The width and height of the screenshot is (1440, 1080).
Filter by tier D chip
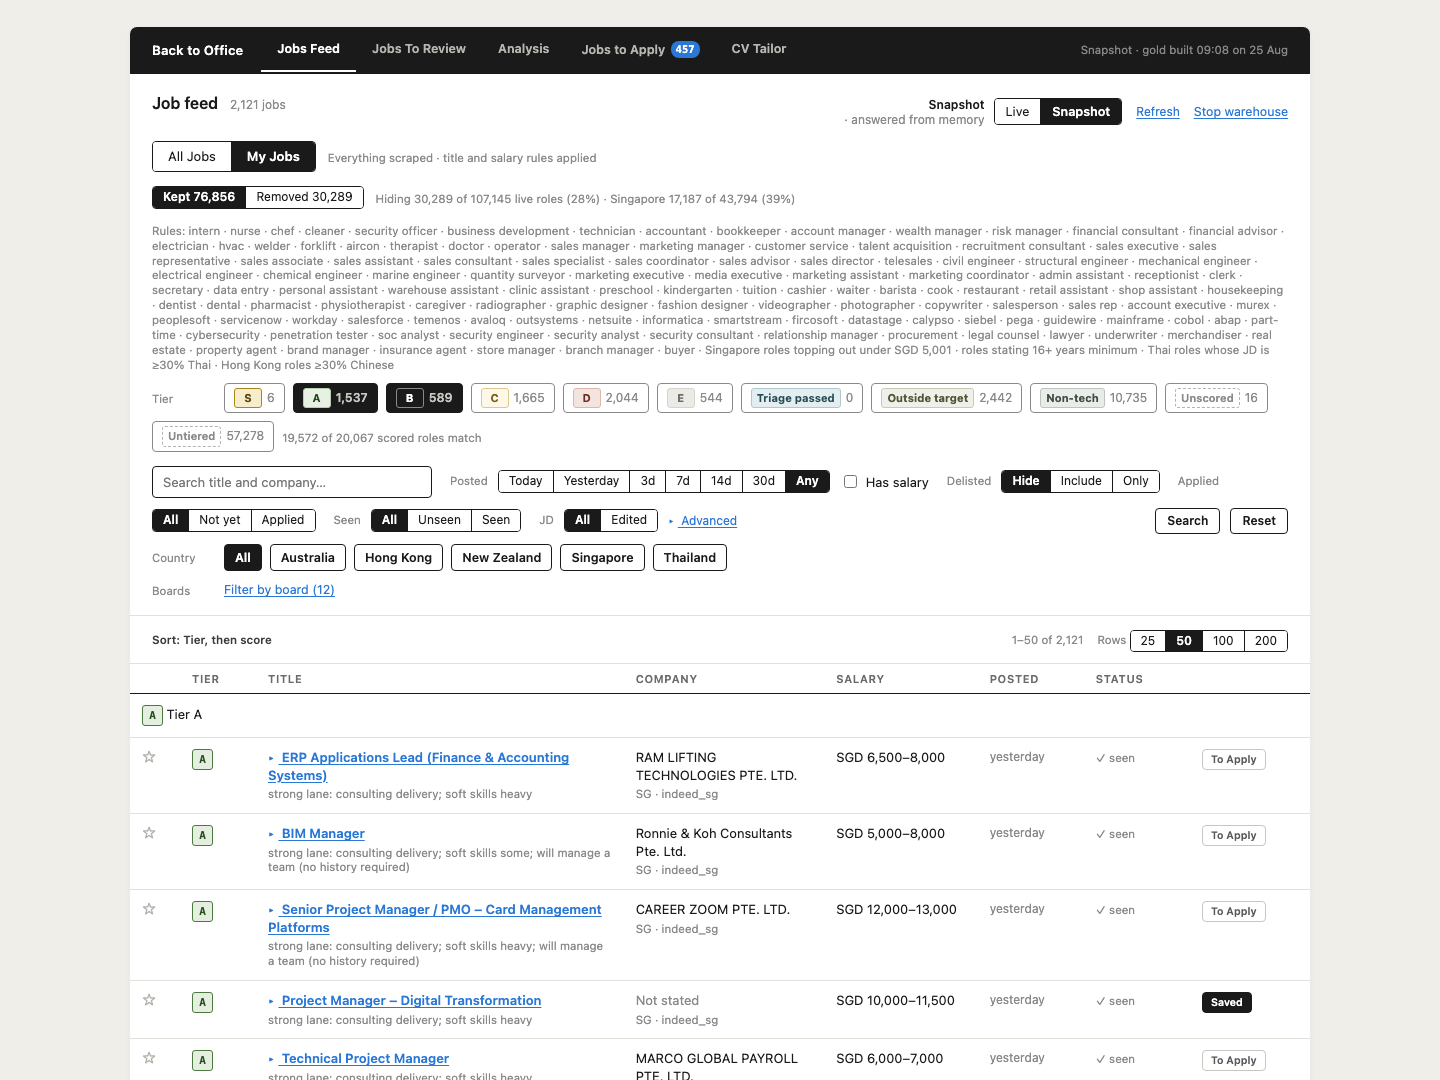click(x=606, y=398)
